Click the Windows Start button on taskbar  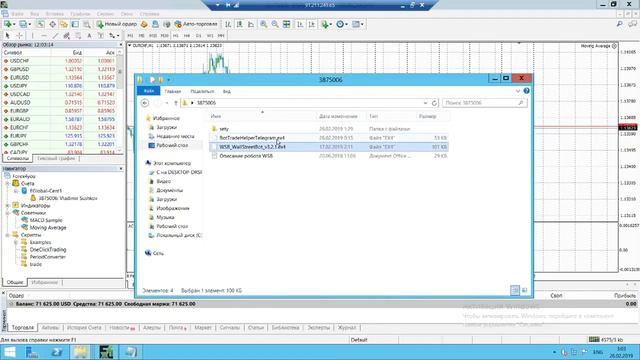click(x=9, y=352)
